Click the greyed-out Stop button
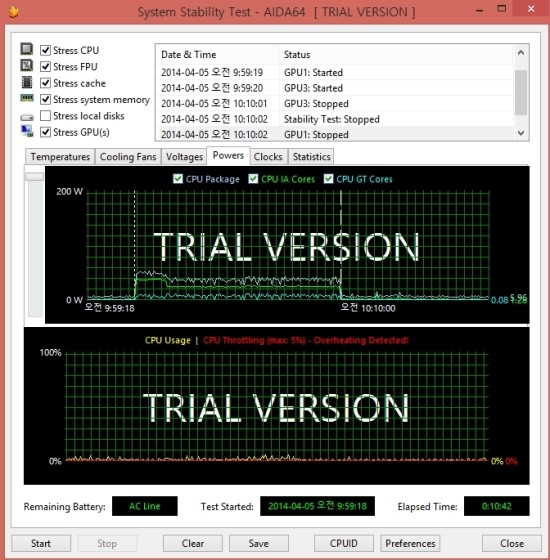Screen dimensions: 550x560 tap(107, 543)
